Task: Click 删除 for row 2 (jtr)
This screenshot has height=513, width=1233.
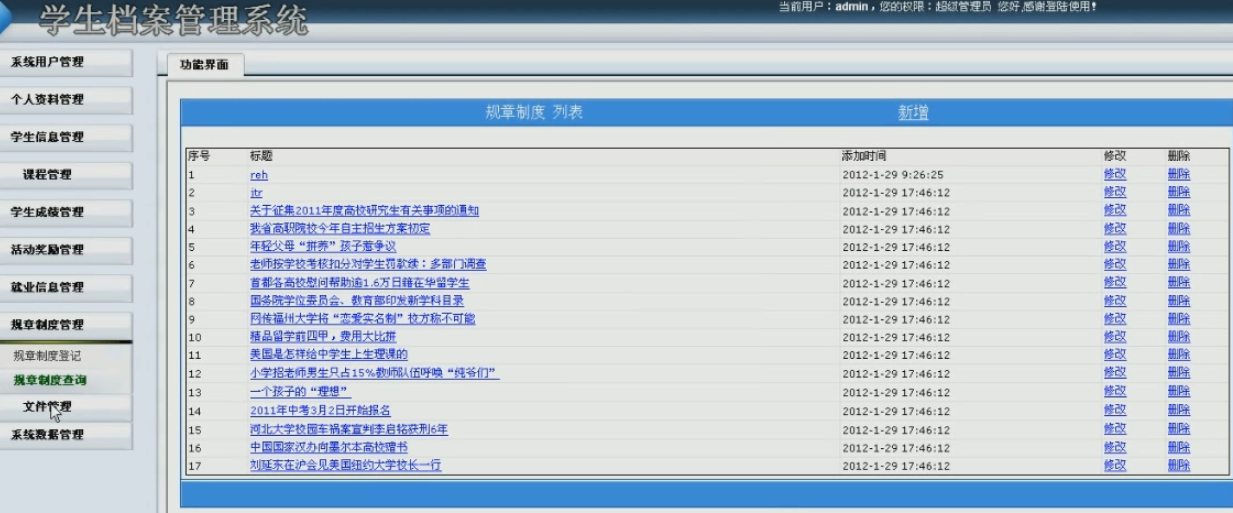Action: (x=1178, y=193)
